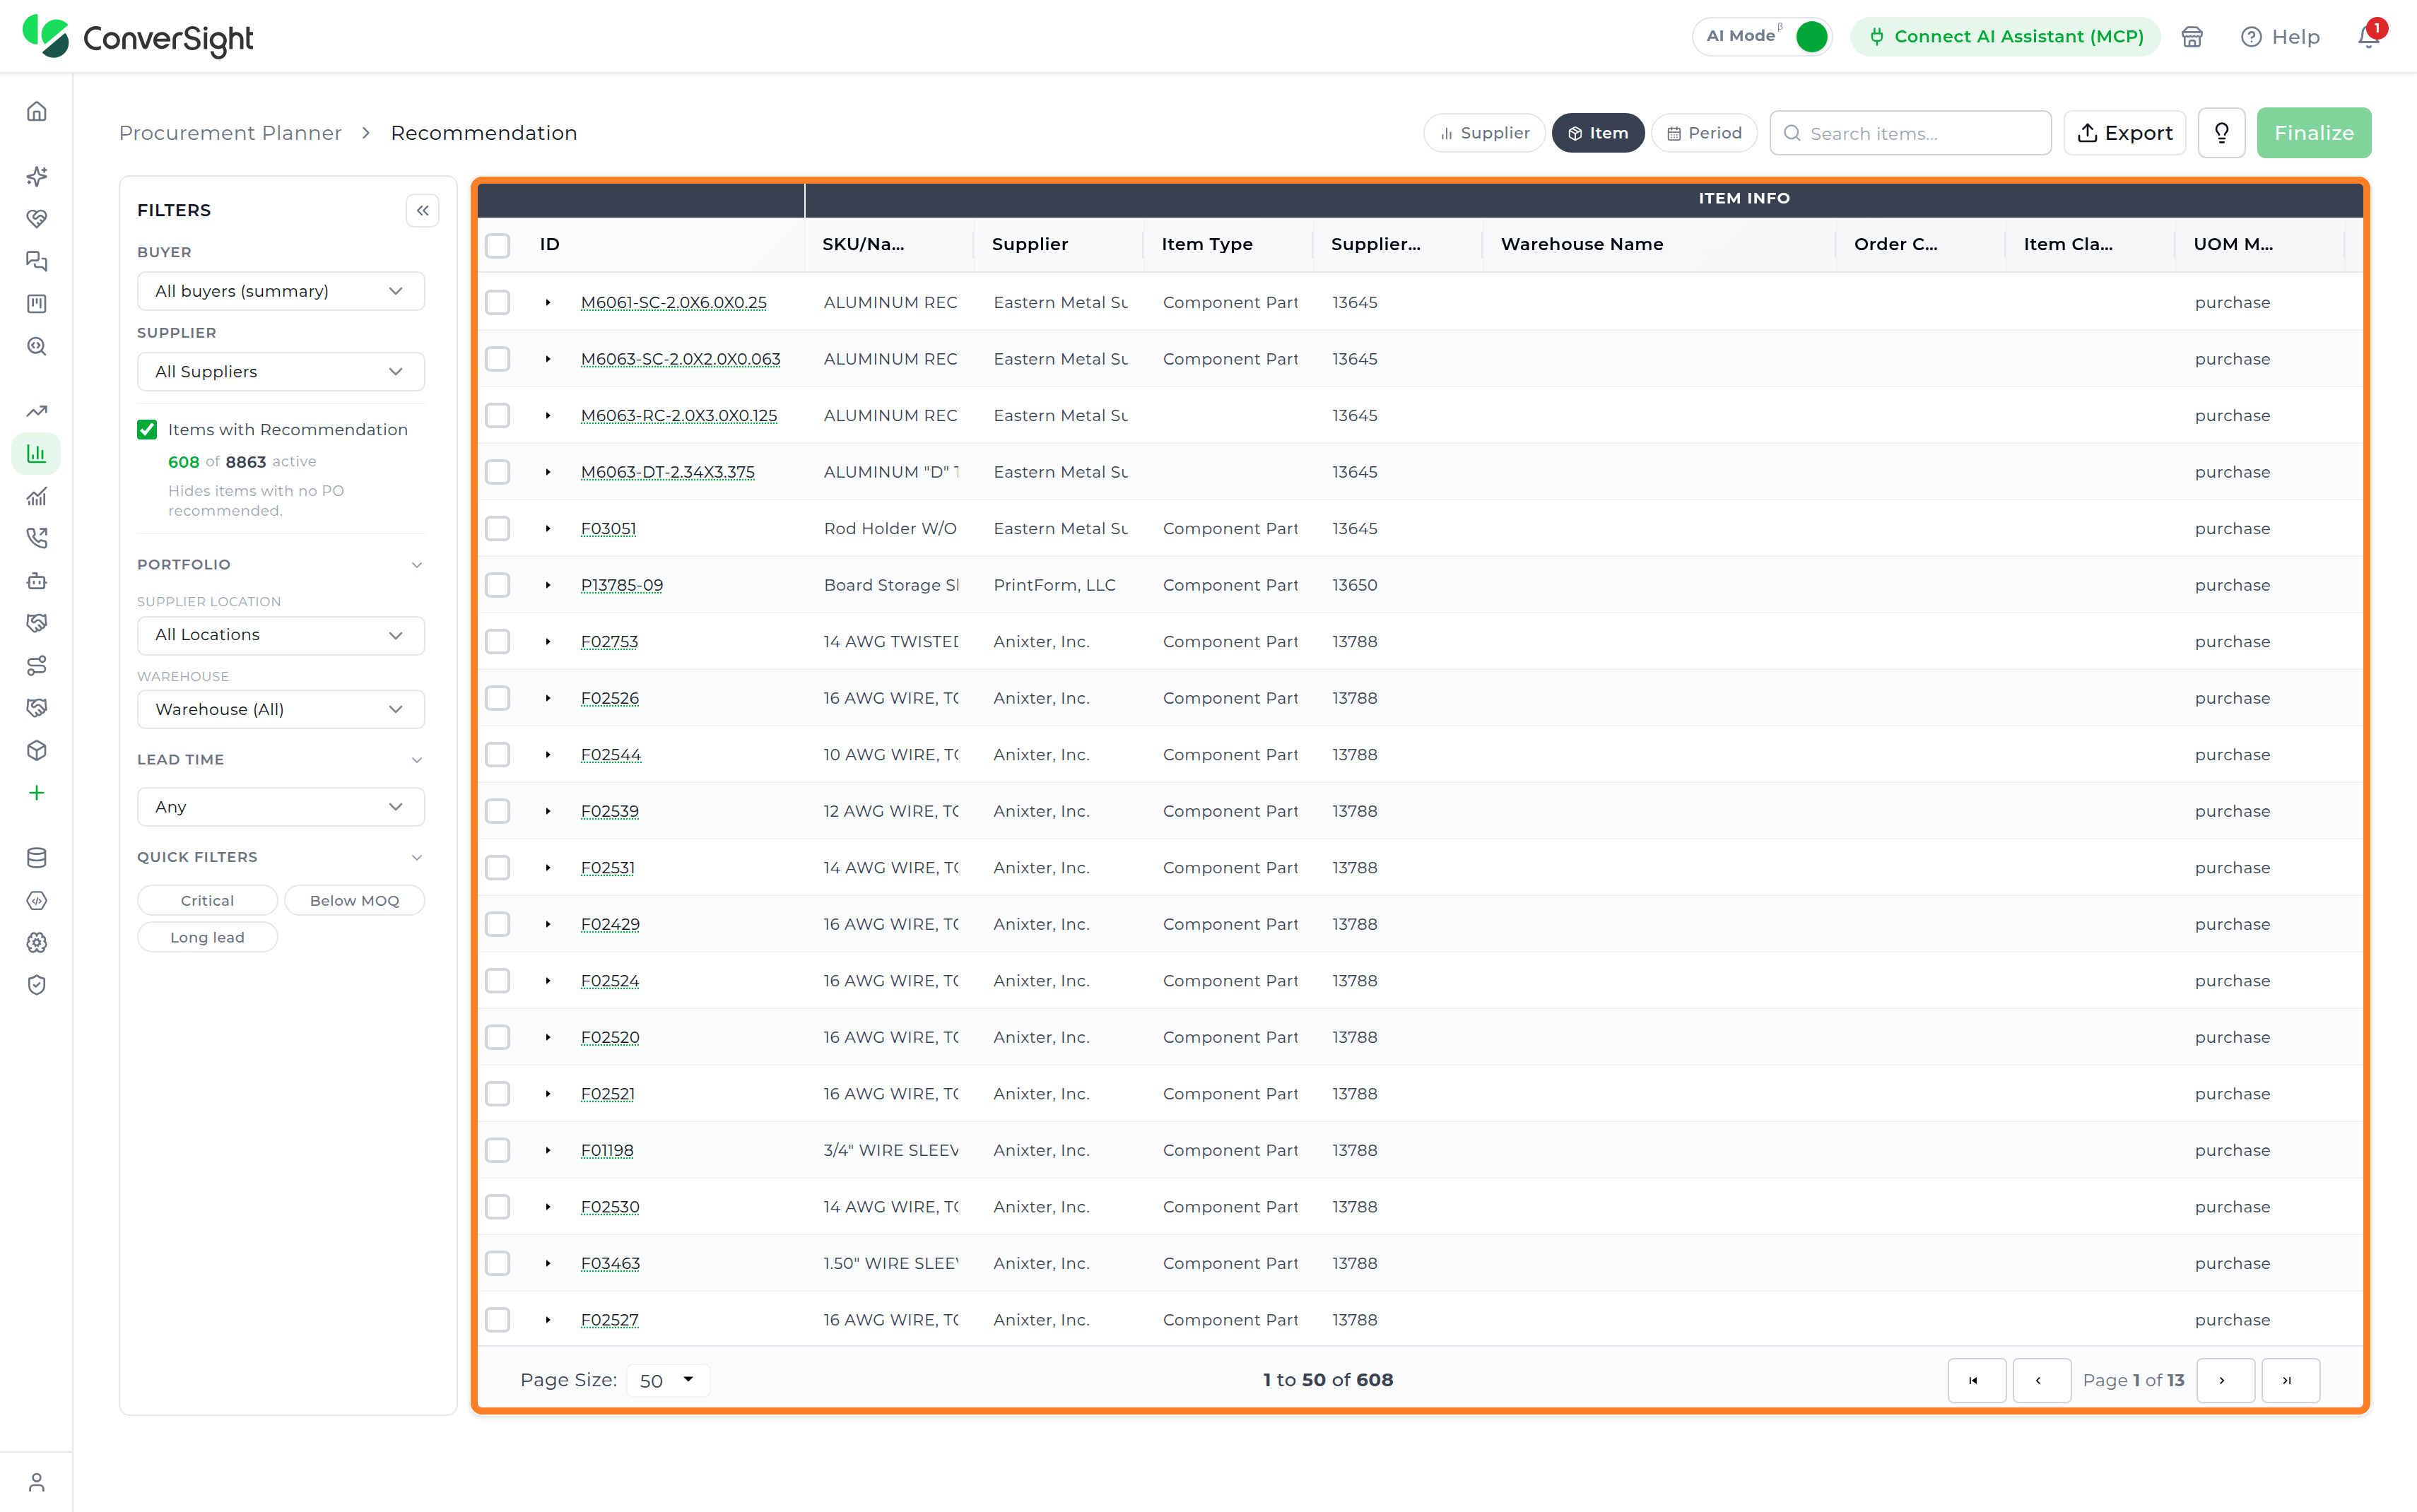Select all rows header checkbox

pyautogui.click(x=497, y=245)
